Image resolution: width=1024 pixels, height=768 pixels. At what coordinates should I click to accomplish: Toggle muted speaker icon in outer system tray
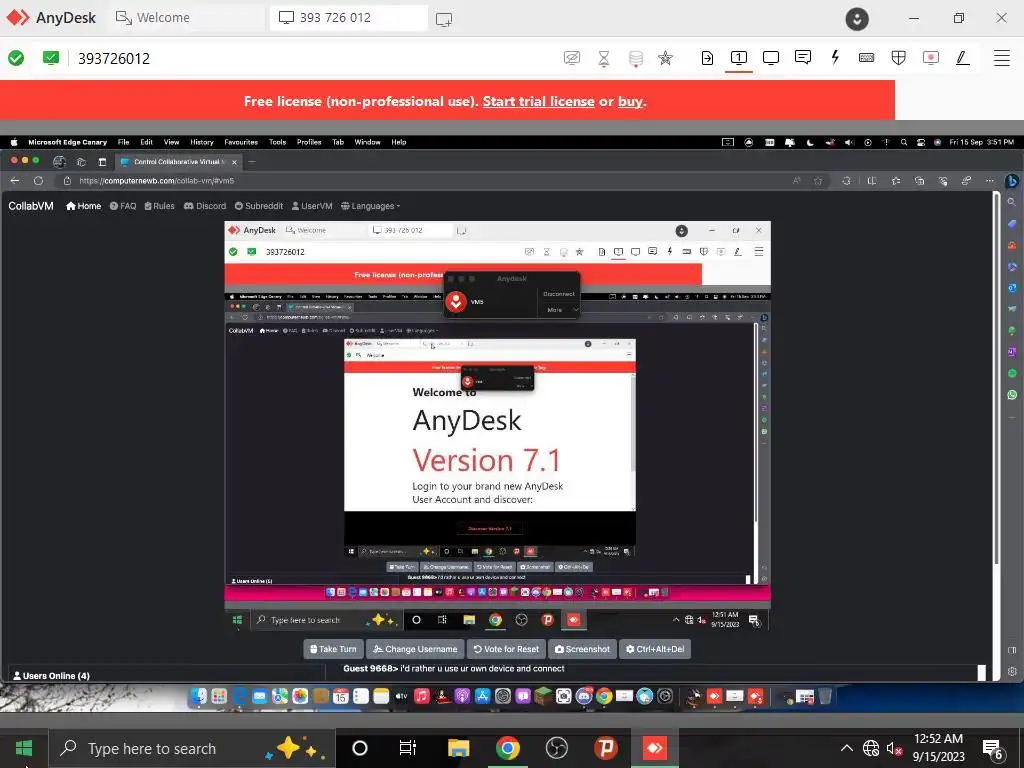(894, 748)
